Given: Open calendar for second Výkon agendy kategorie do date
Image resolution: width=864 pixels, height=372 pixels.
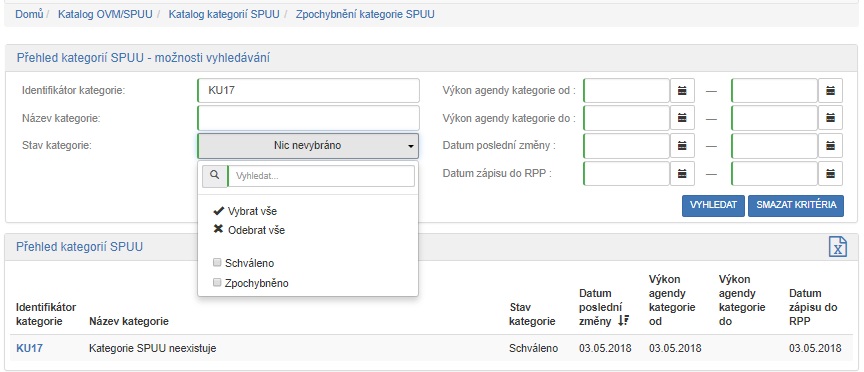Looking at the screenshot, I should 830,118.
